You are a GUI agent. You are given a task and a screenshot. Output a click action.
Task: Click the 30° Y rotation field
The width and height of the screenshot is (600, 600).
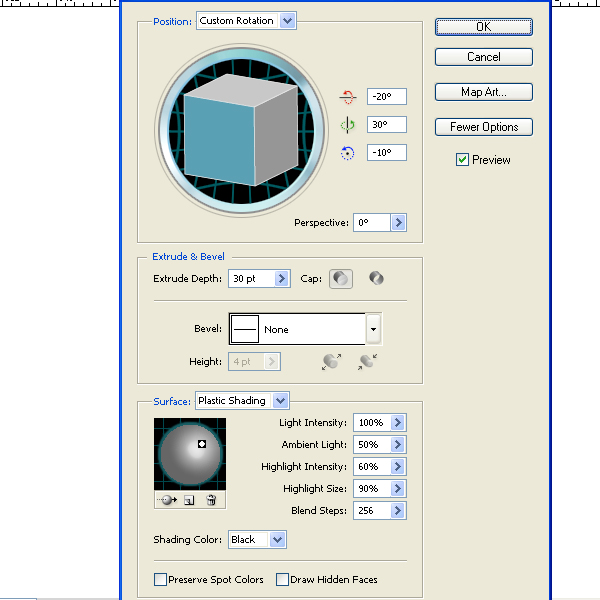point(386,124)
